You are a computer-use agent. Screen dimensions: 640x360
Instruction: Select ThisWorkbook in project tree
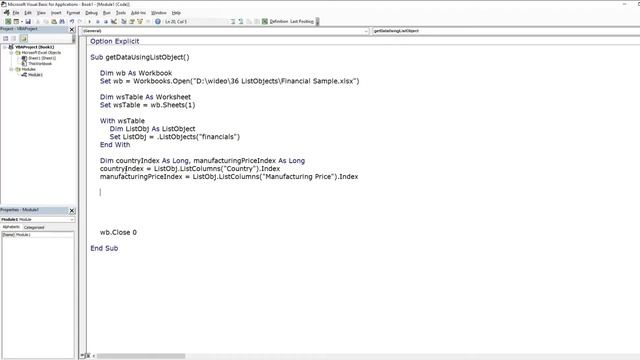(x=40, y=64)
